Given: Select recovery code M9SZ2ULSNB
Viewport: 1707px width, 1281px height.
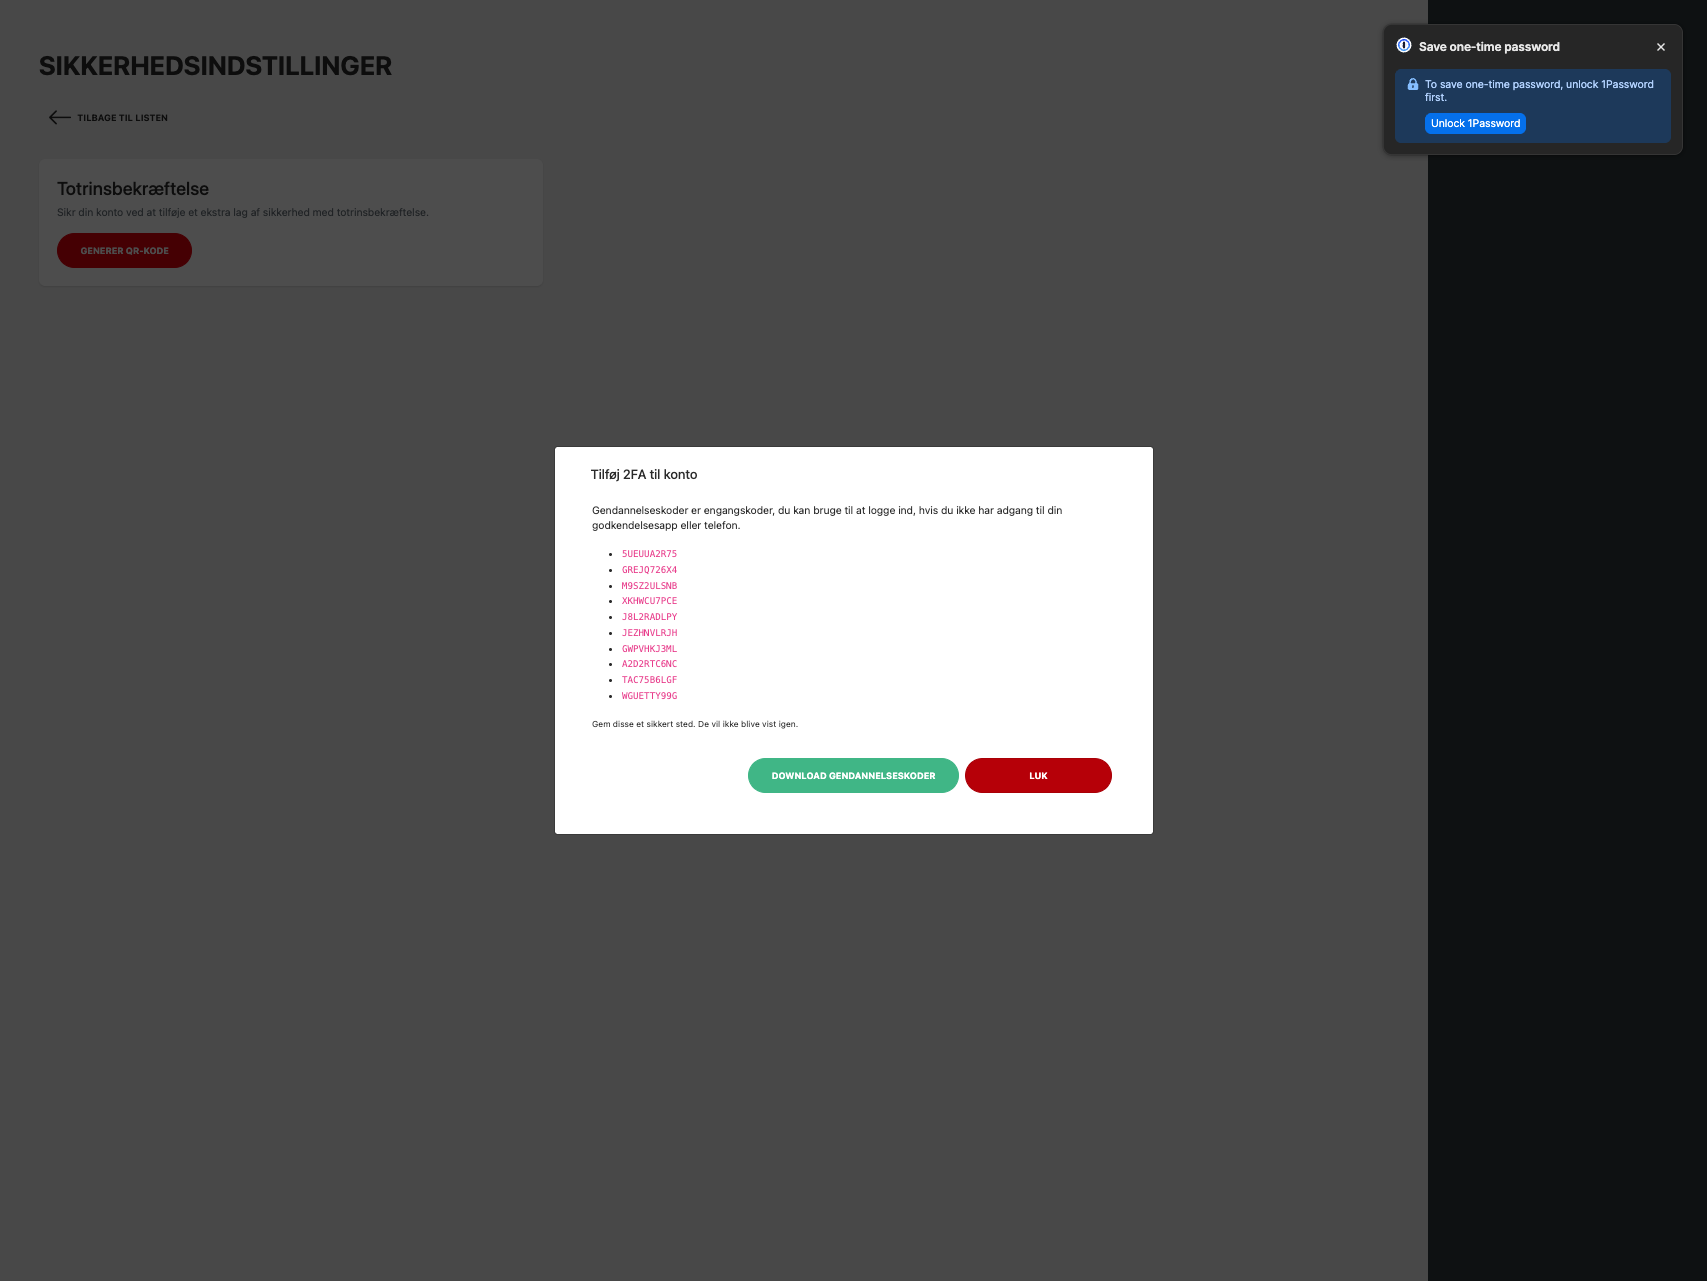Looking at the screenshot, I should coord(649,586).
